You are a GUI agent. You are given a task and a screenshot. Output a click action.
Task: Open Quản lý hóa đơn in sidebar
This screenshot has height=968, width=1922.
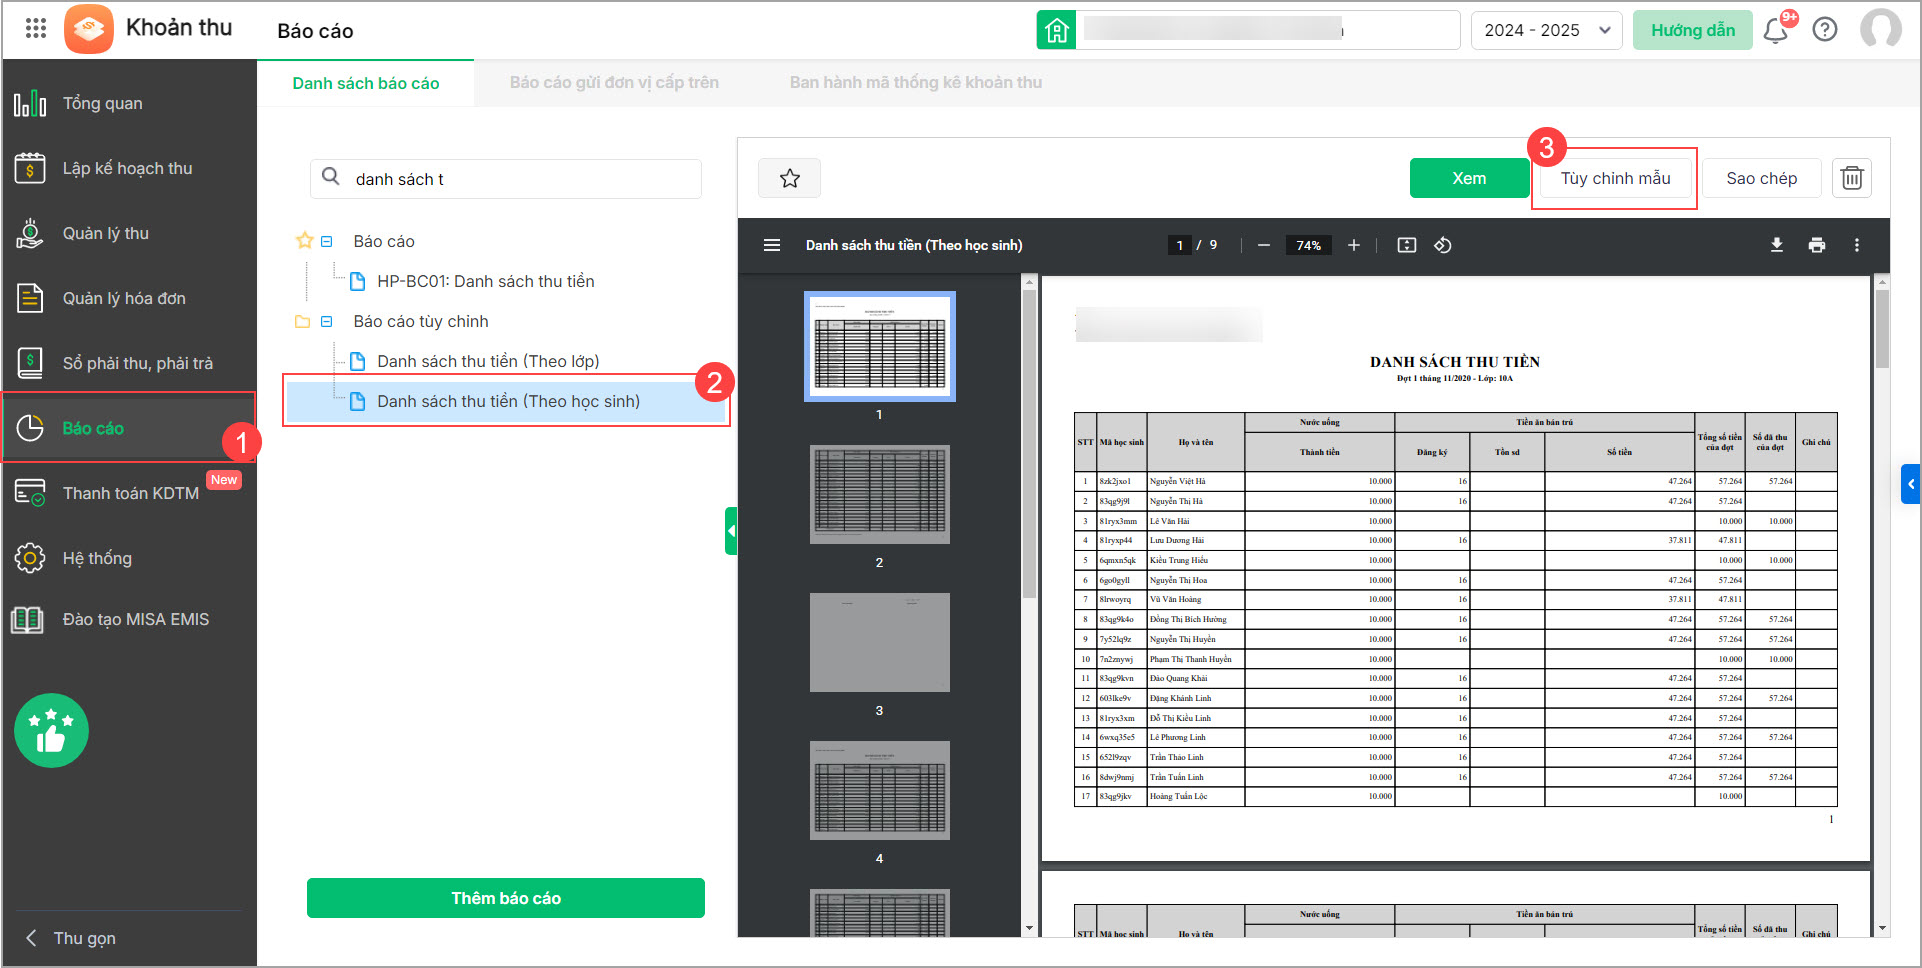pyautogui.click(x=124, y=298)
